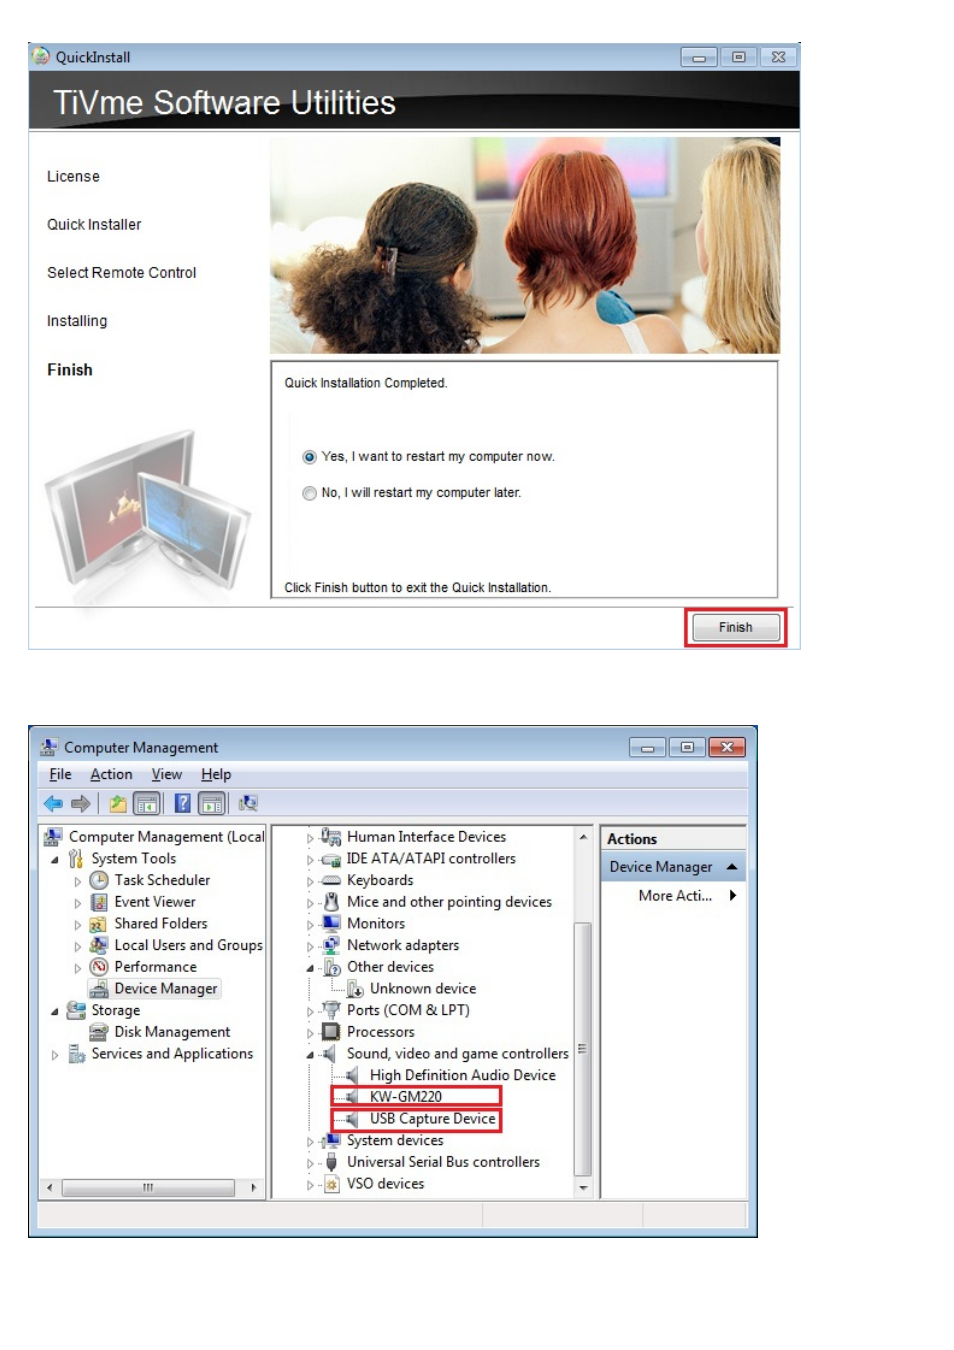Expand the Event Viewer node
The width and height of the screenshot is (954, 1350).
coord(78,903)
